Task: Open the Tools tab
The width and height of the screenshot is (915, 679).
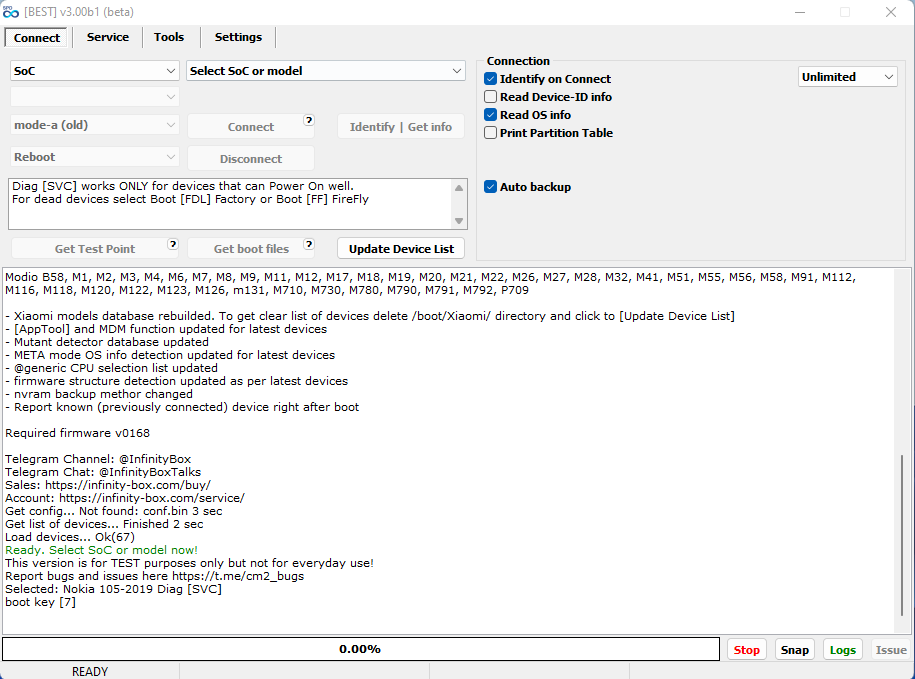Action: (169, 37)
